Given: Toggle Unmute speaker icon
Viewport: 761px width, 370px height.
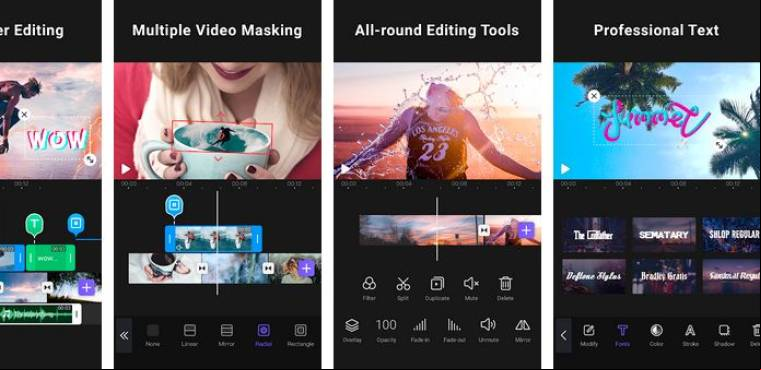Looking at the screenshot, I should pyautogui.click(x=488, y=325).
